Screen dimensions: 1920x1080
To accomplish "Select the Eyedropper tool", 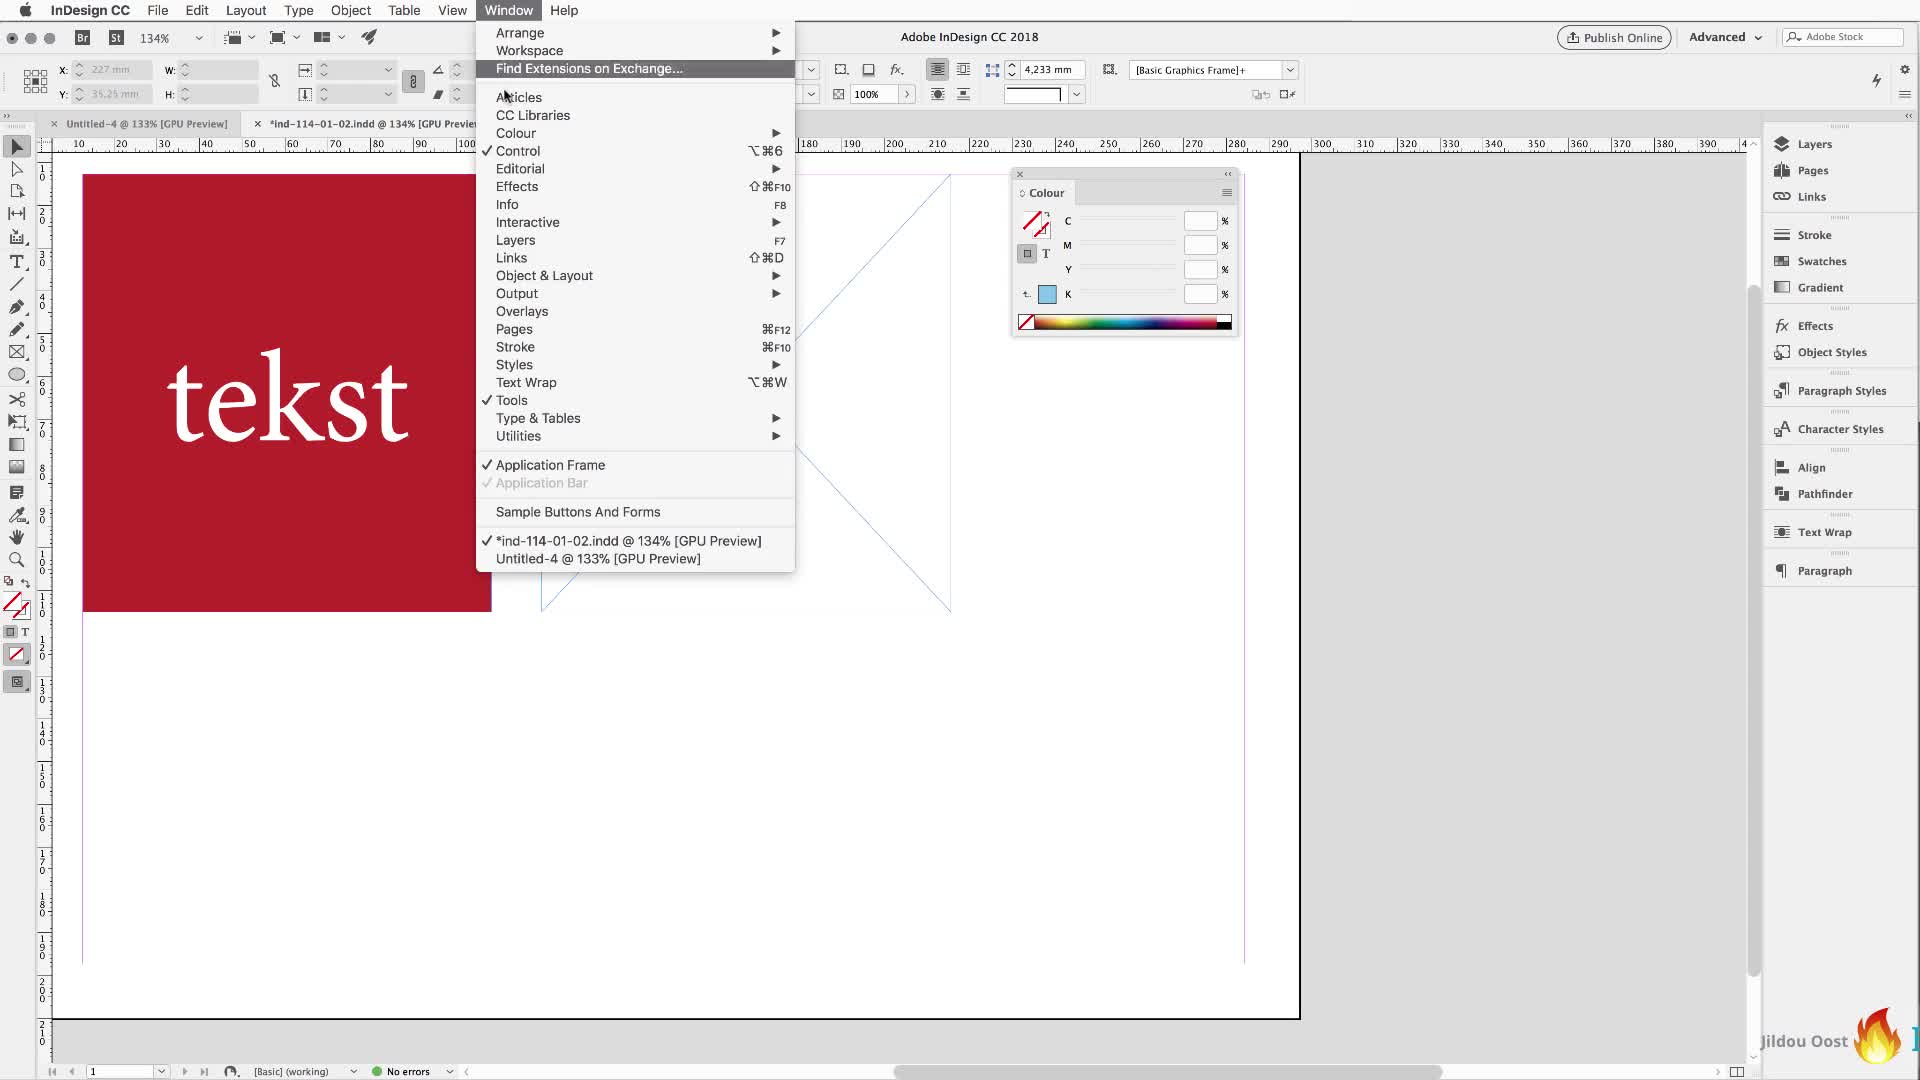I will tap(17, 515).
